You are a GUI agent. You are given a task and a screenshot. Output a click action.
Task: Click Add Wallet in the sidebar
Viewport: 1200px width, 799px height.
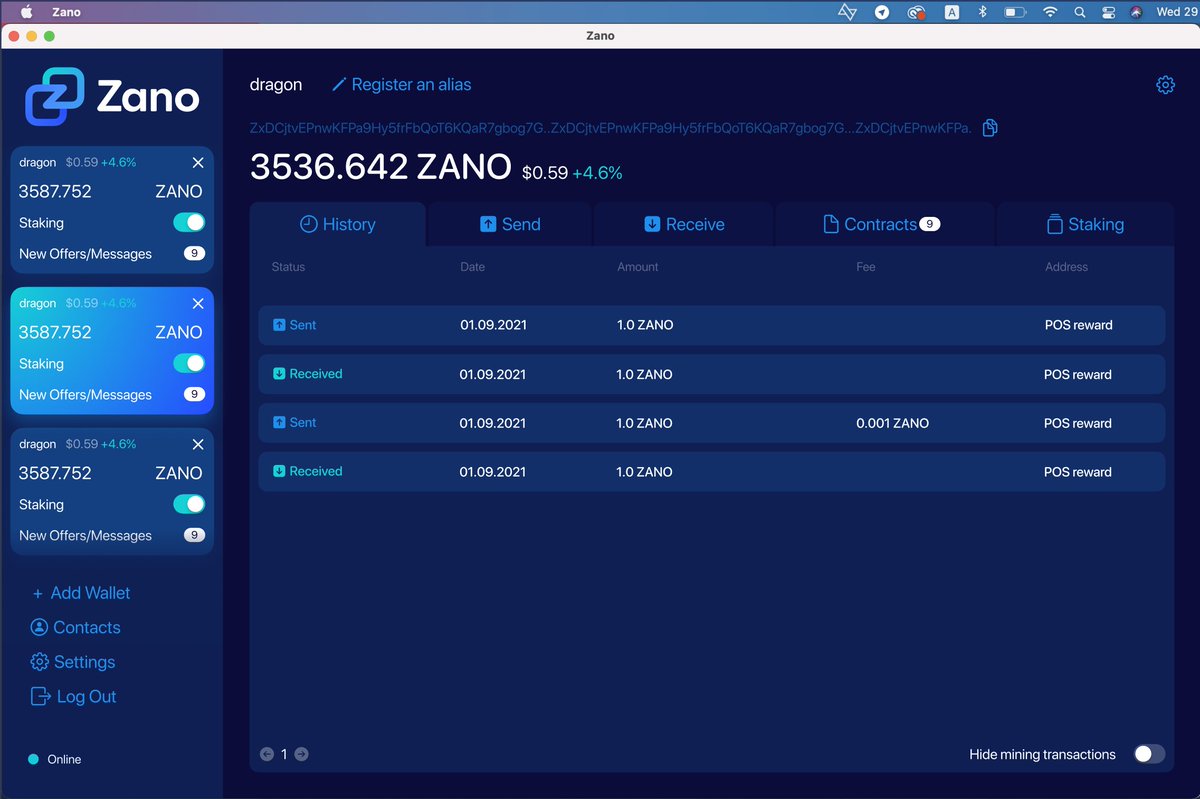click(x=81, y=593)
